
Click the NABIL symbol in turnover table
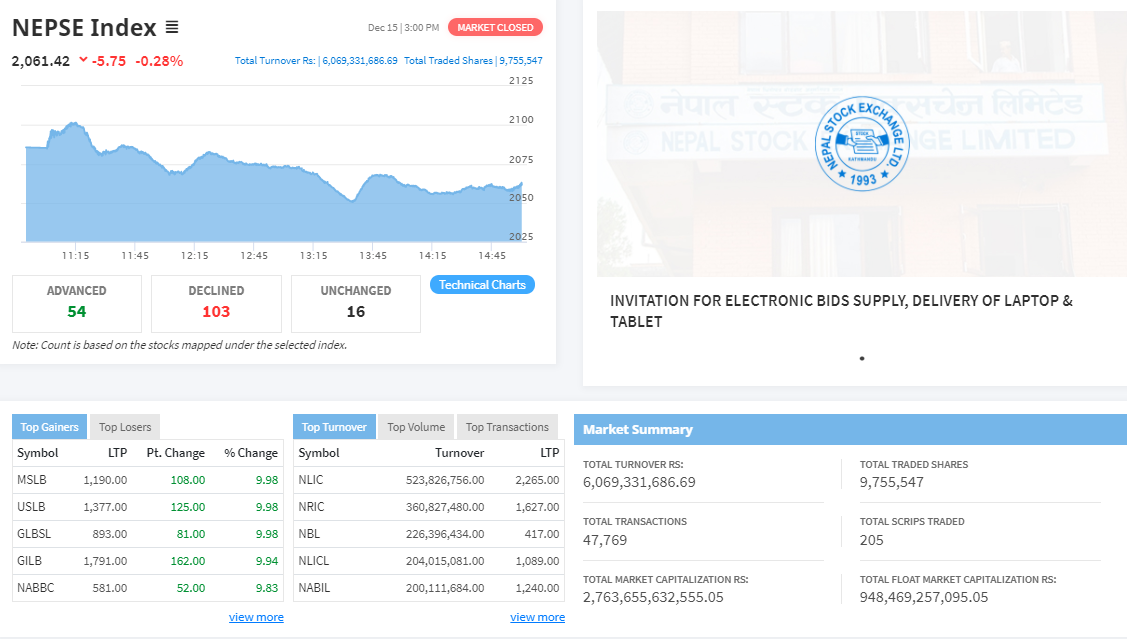314,587
